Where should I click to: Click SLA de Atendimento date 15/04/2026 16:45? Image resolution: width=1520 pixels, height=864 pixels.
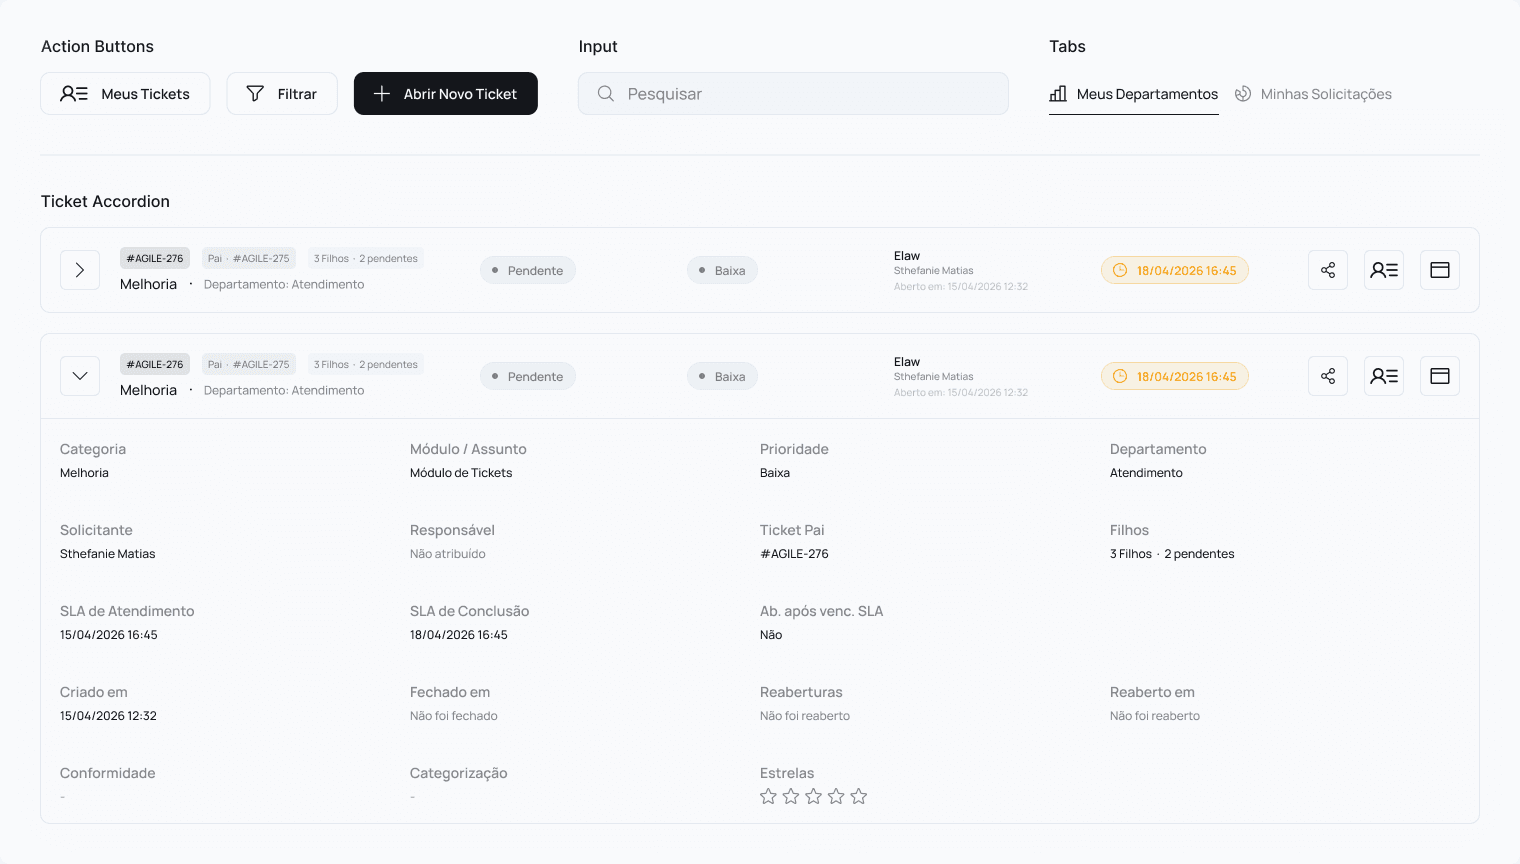pos(109,635)
